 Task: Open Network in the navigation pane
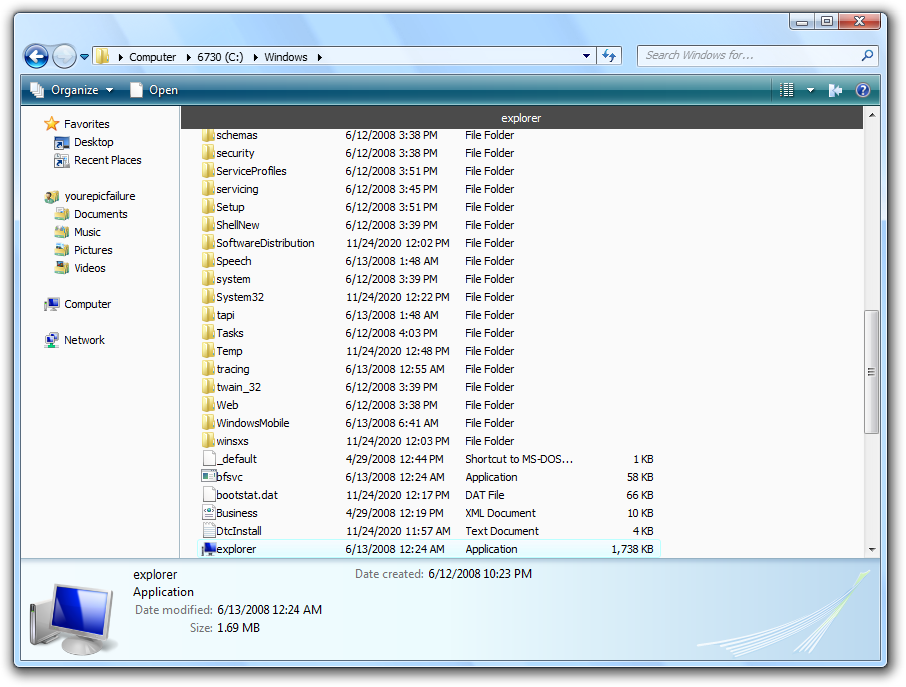[x=84, y=340]
